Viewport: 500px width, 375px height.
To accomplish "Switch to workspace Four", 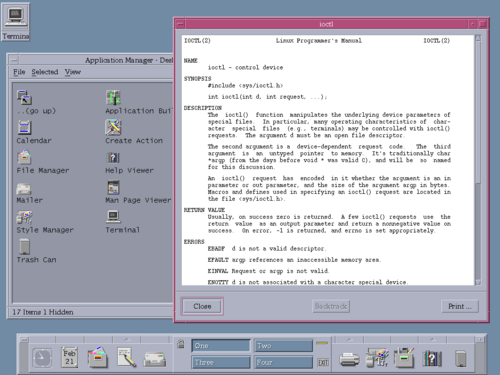I will 283,362.
